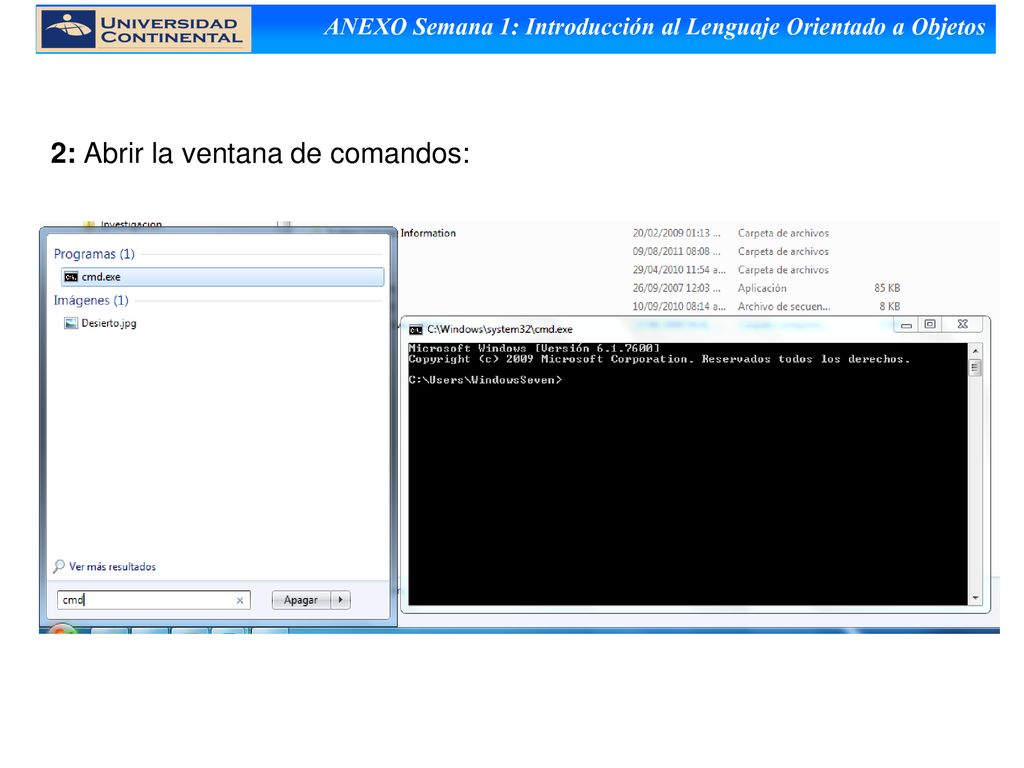Click the 20/02/2009 01:13 date cell
The width and height of the screenshot is (1024, 768).
(677, 233)
